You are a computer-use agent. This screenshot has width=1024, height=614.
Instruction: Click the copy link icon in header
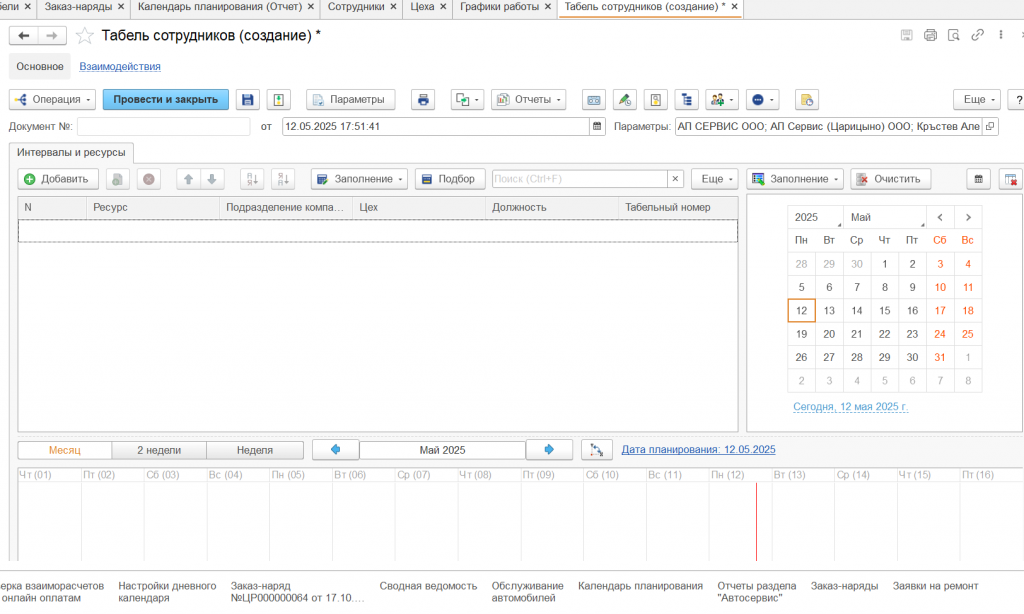pyautogui.click(x=977, y=35)
